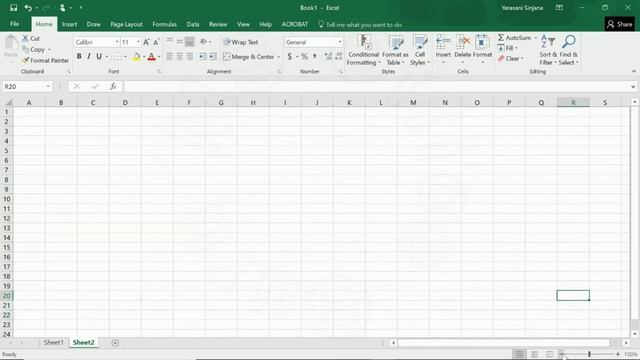Apply the red Font Color
The image size is (640, 360).
pos(151,56)
